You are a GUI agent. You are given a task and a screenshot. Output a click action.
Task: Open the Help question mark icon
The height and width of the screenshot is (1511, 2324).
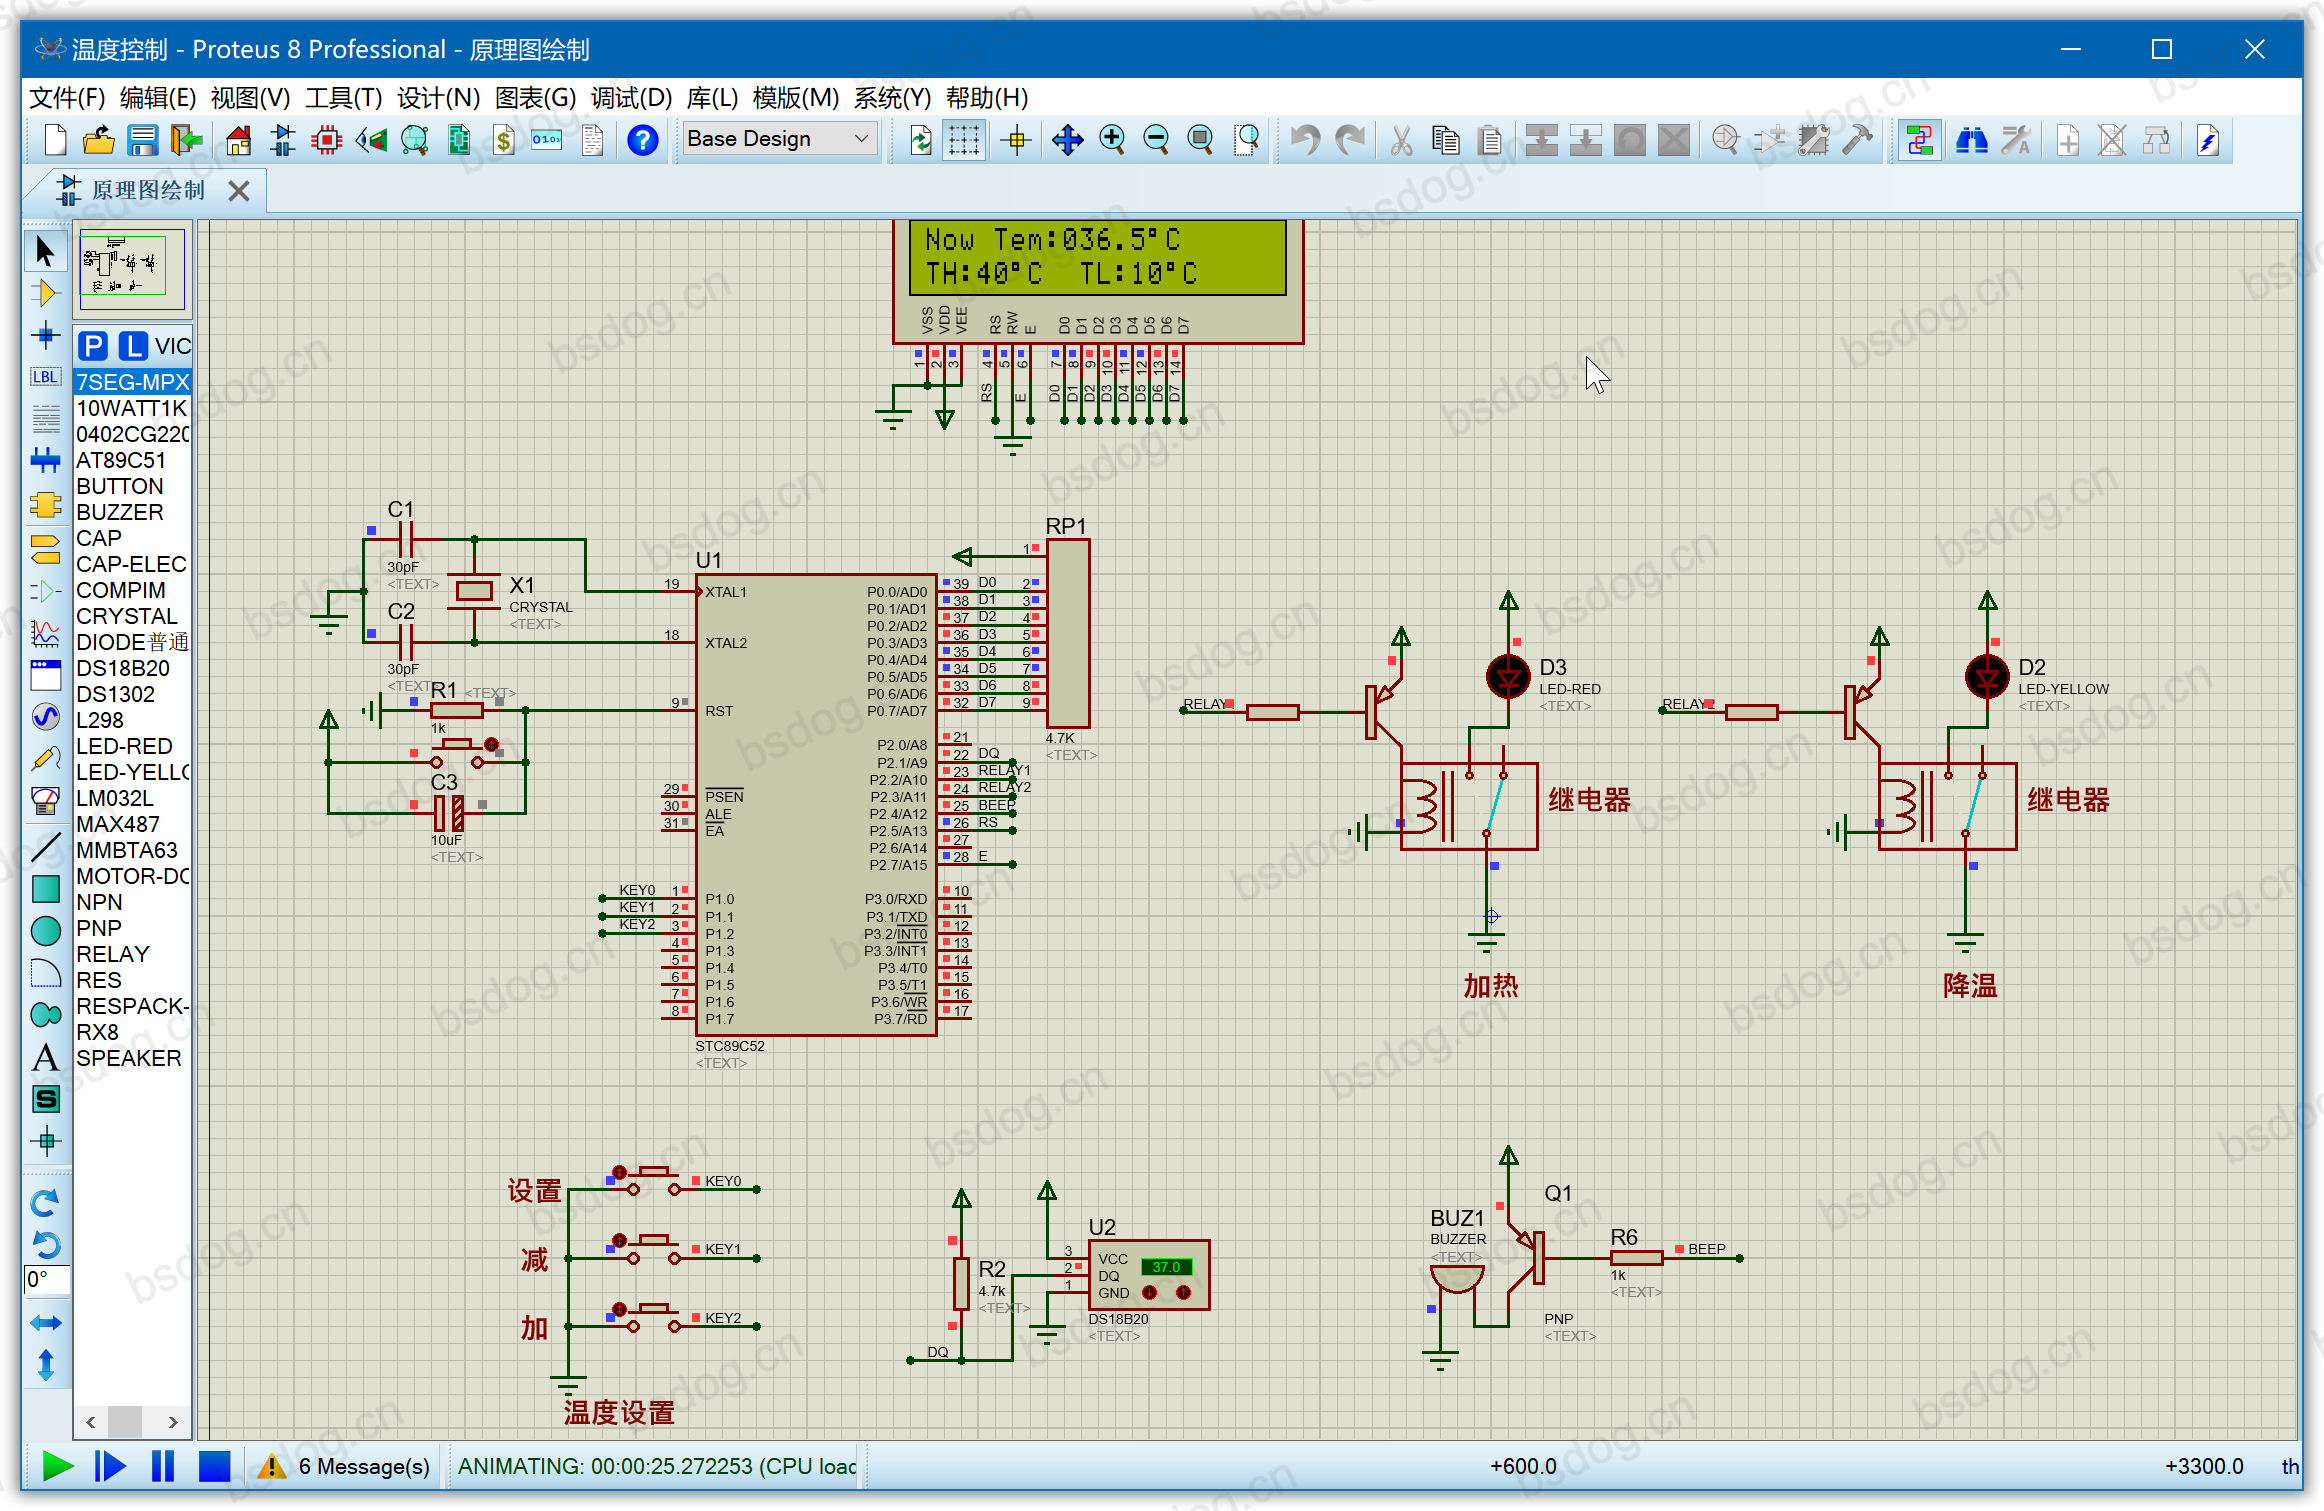click(643, 140)
